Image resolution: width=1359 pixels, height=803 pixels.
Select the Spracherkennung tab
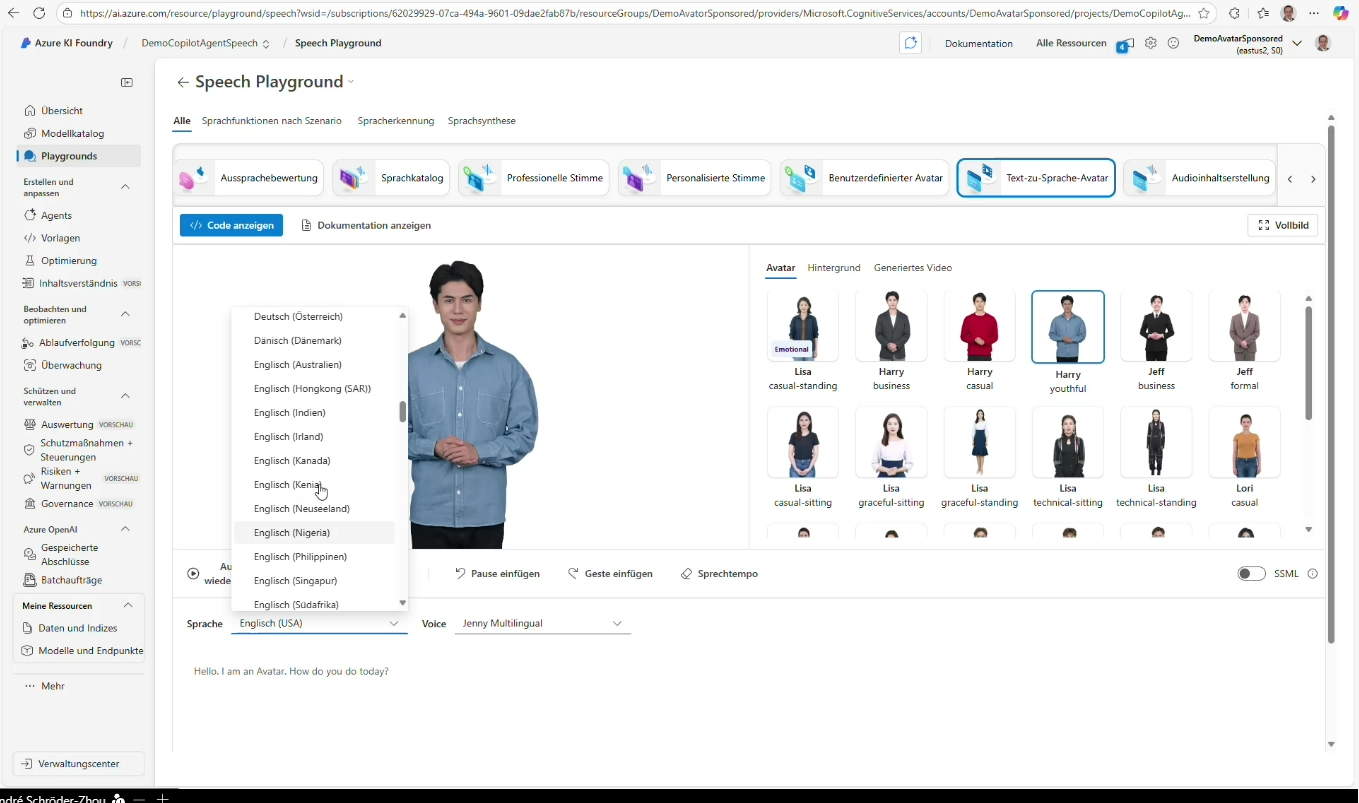click(395, 121)
